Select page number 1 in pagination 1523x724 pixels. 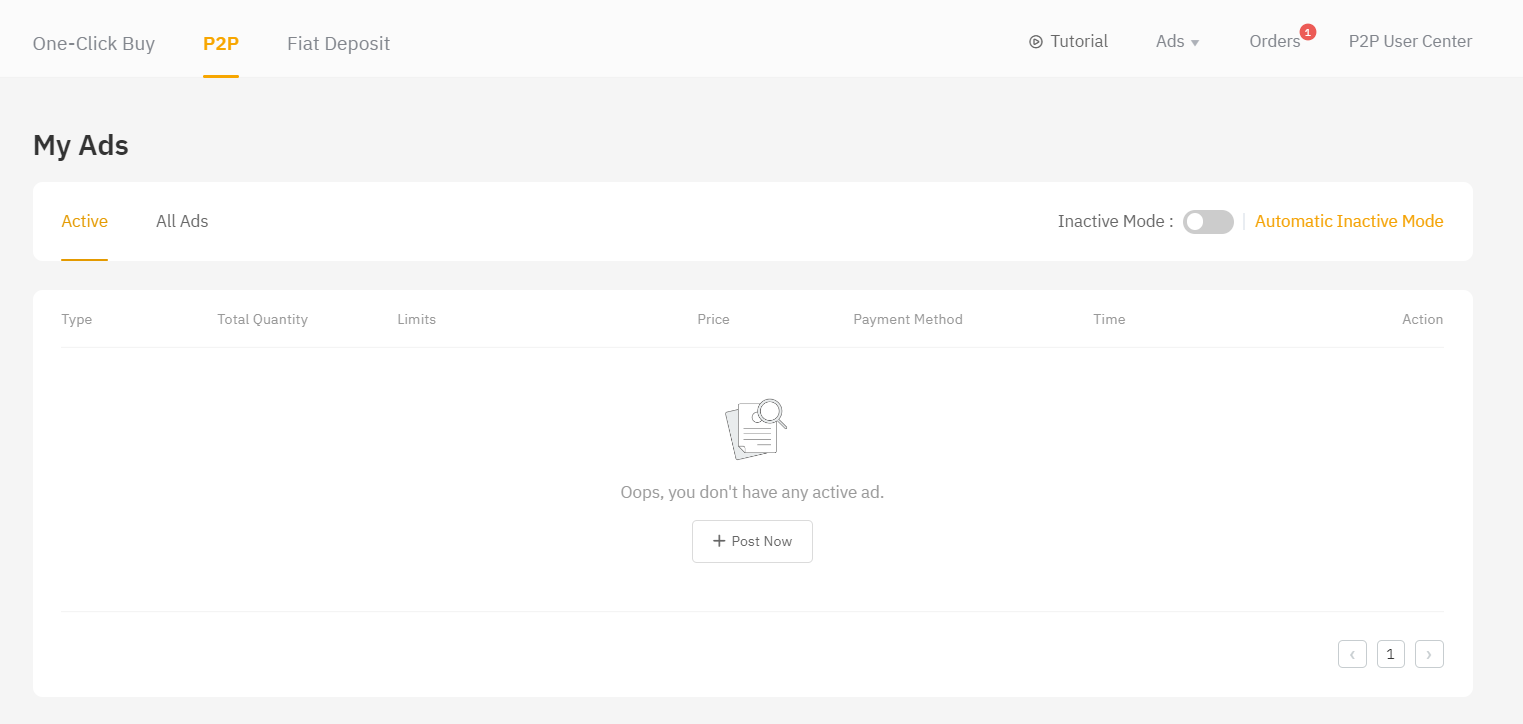pos(1390,654)
